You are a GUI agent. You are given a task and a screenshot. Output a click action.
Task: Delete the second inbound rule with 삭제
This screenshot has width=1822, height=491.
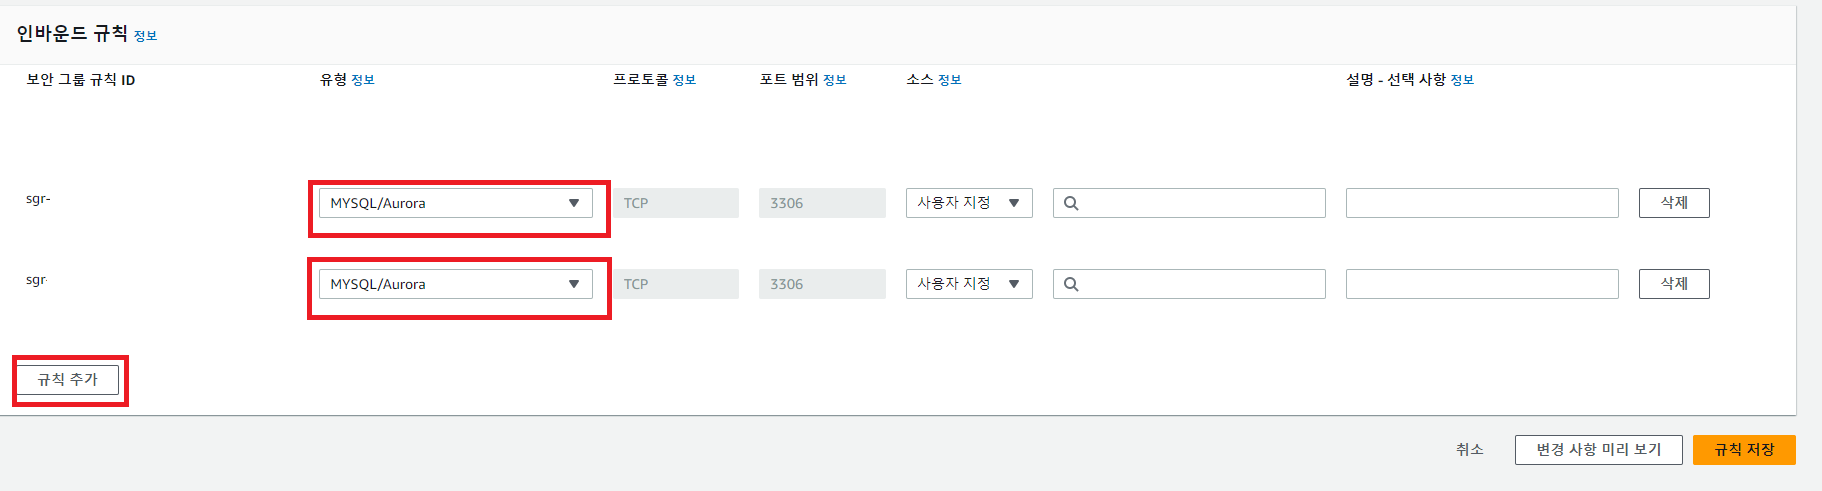1673,284
